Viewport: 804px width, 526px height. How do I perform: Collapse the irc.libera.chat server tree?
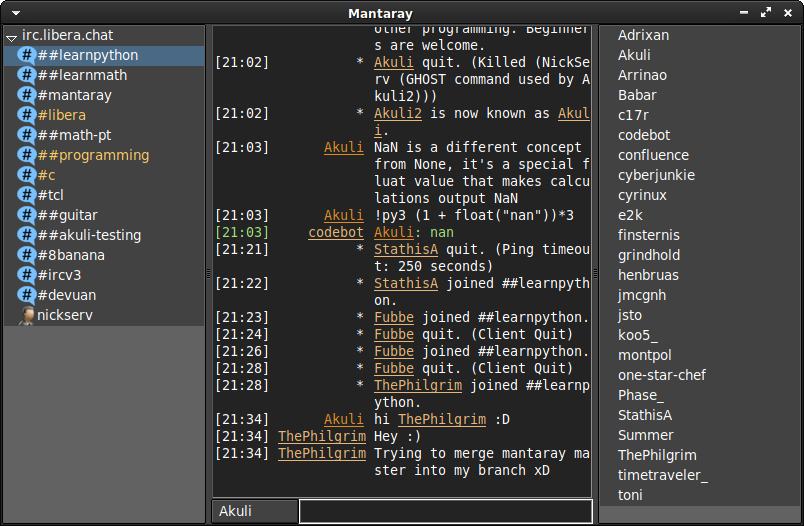pos(11,36)
